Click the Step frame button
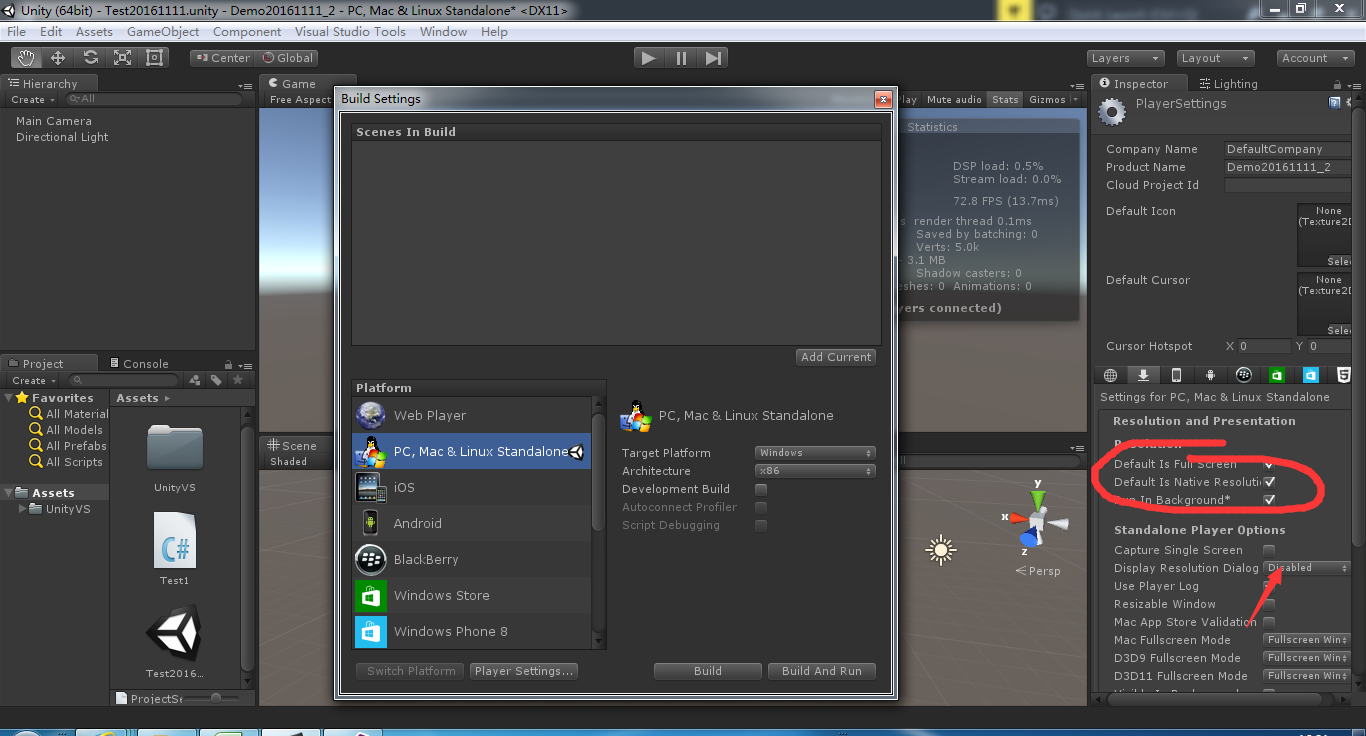The image size is (1366, 736). [713, 58]
